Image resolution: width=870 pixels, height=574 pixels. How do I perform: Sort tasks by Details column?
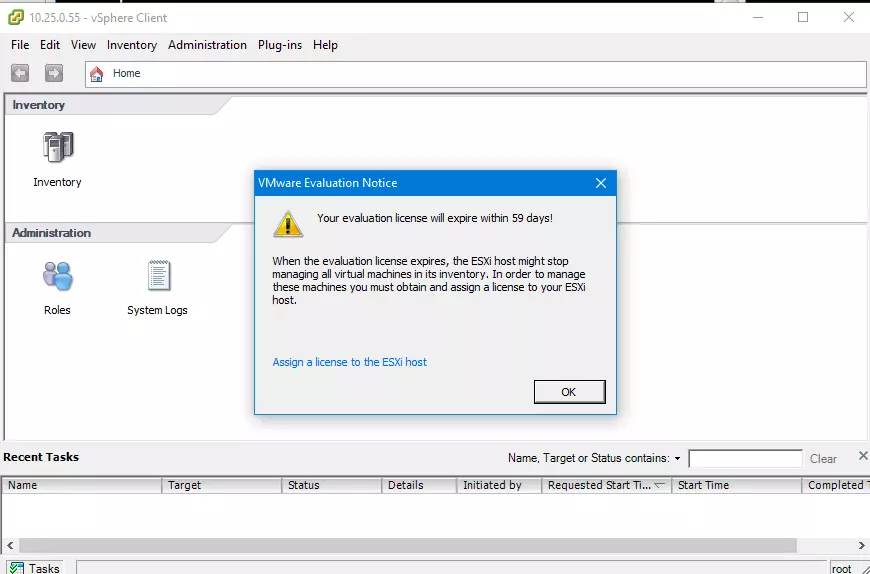tap(419, 485)
